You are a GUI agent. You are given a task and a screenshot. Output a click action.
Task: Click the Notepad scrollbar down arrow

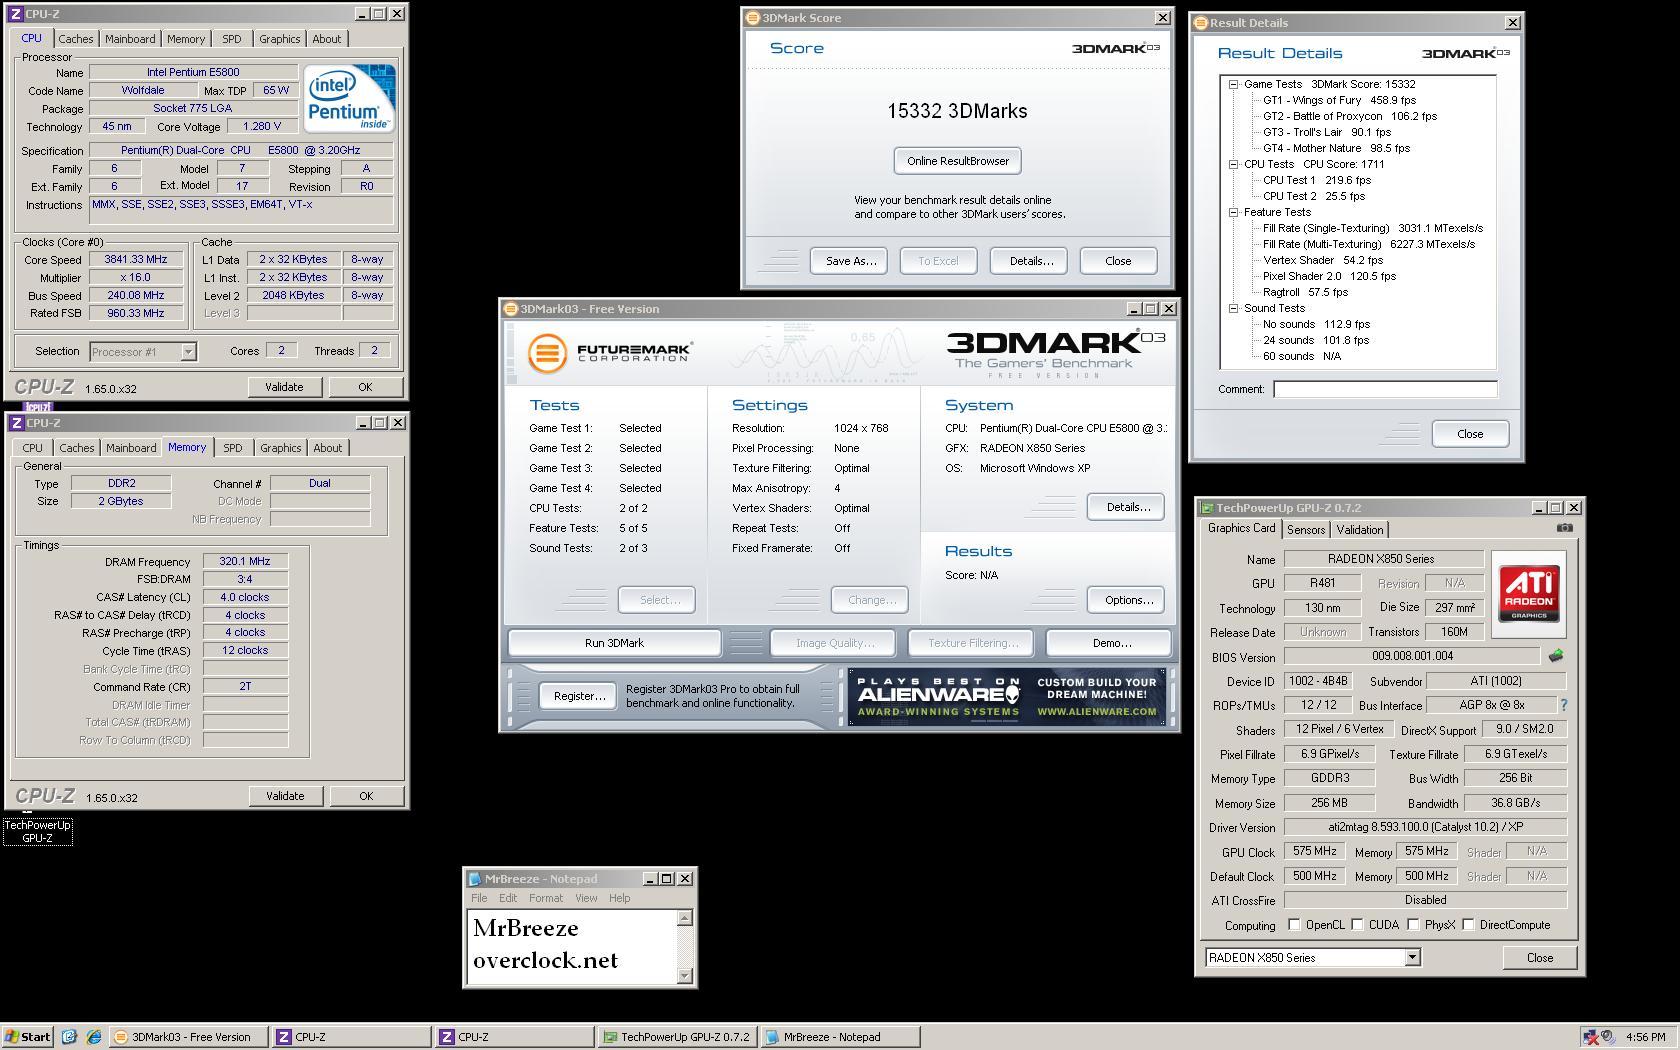click(685, 976)
